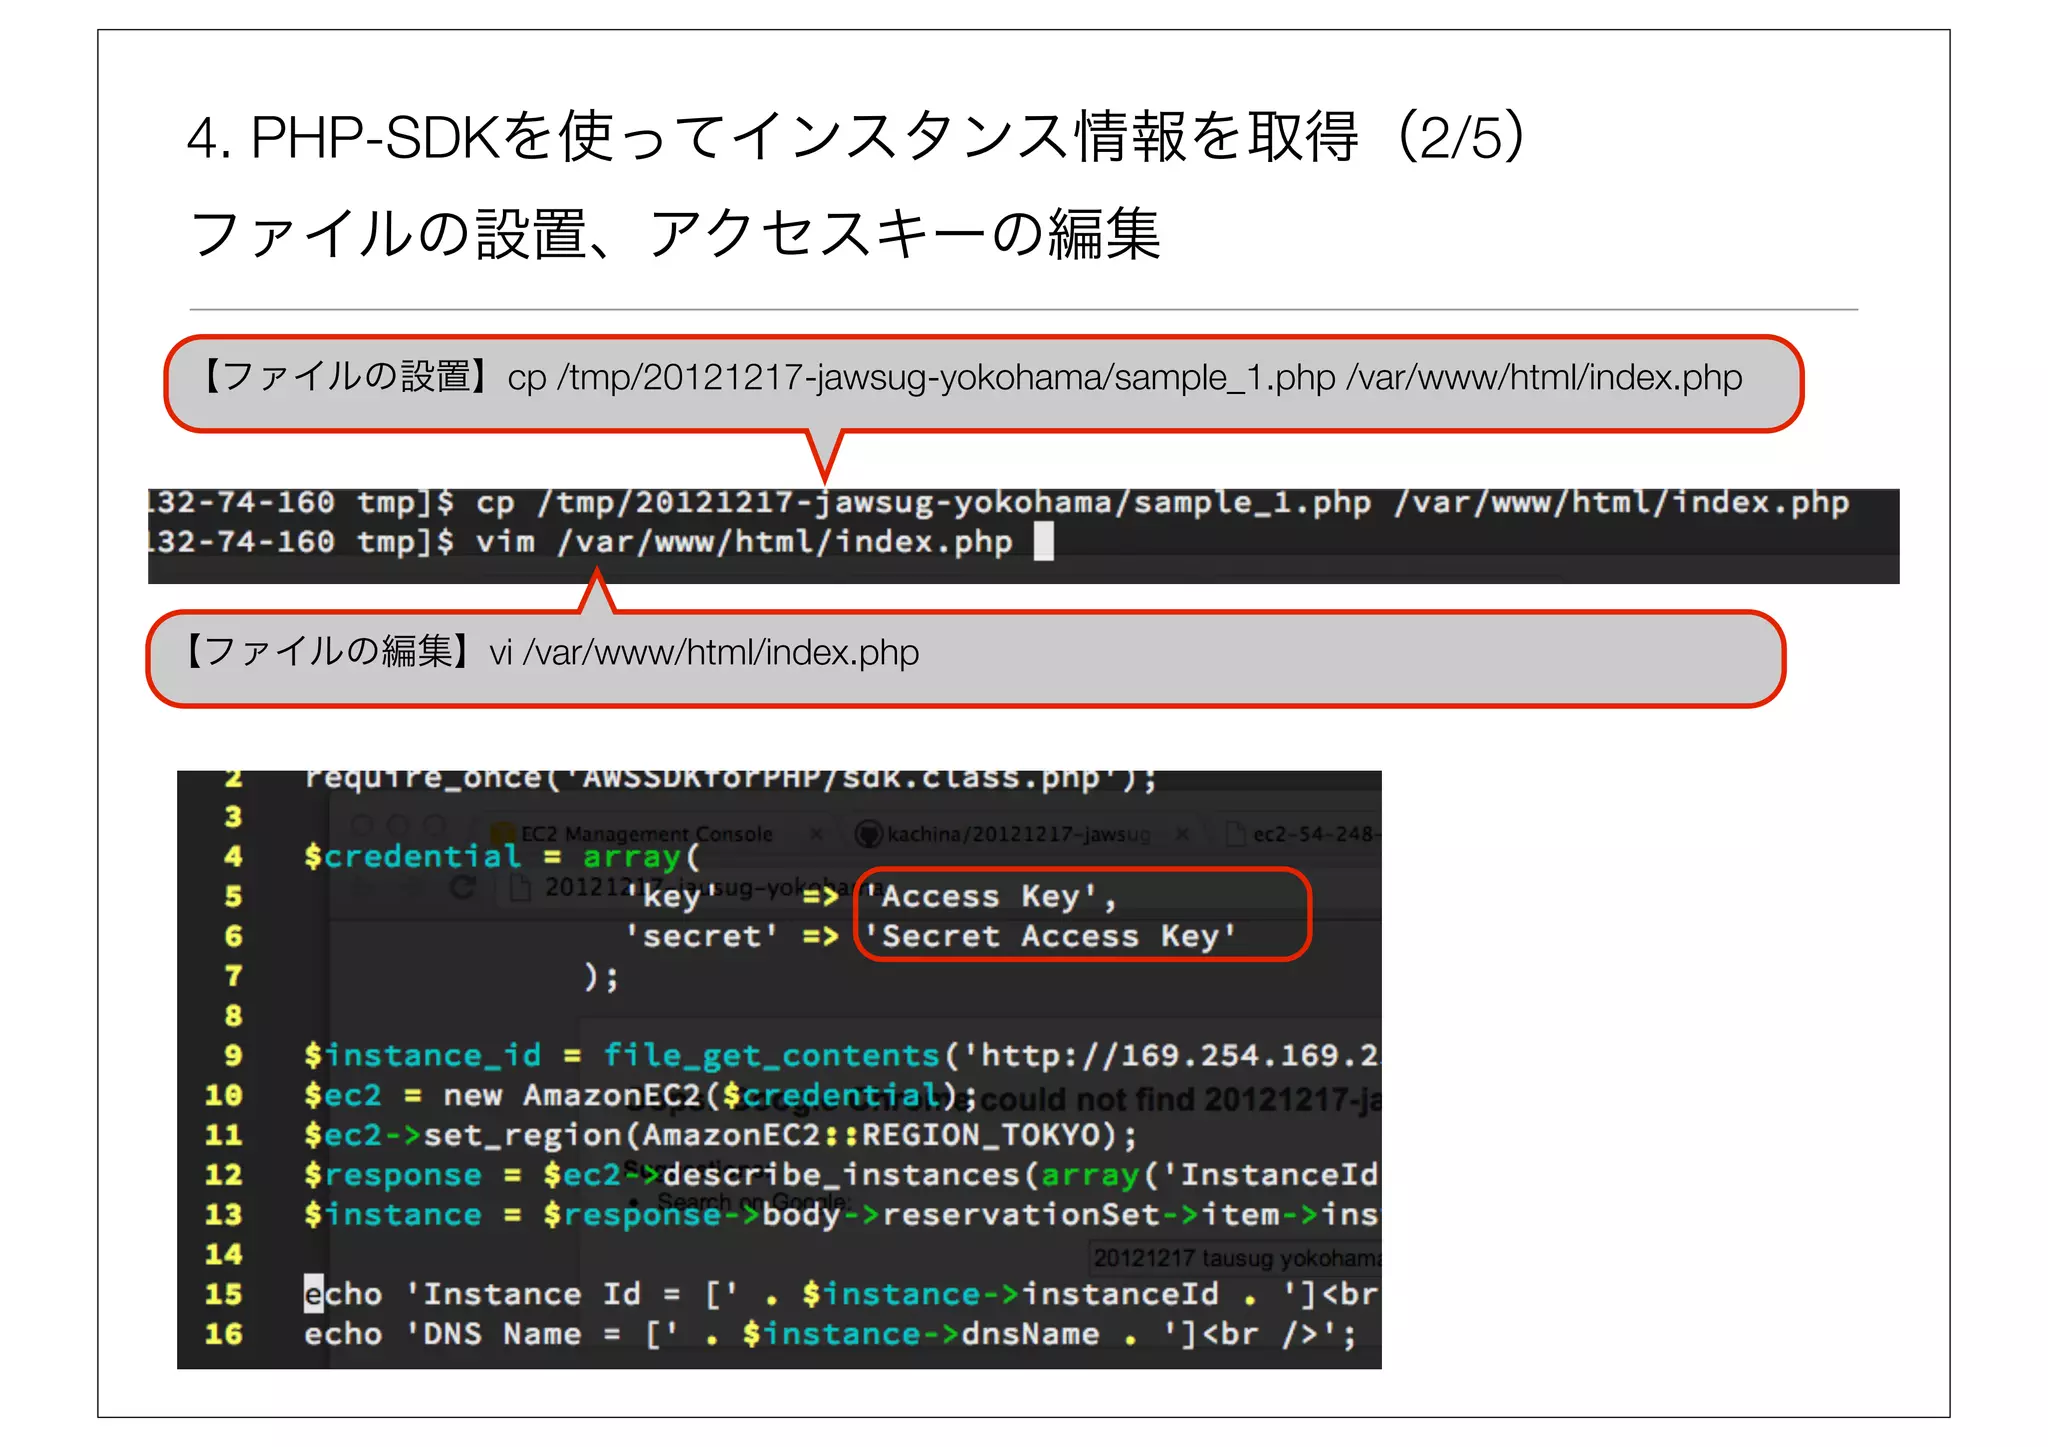The width and height of the screenshot is (2048, 1447).
Task: Click 'set_region(AmazonEC2::REGION_TOKYO)' on line 11
Action: point(770,1136)
